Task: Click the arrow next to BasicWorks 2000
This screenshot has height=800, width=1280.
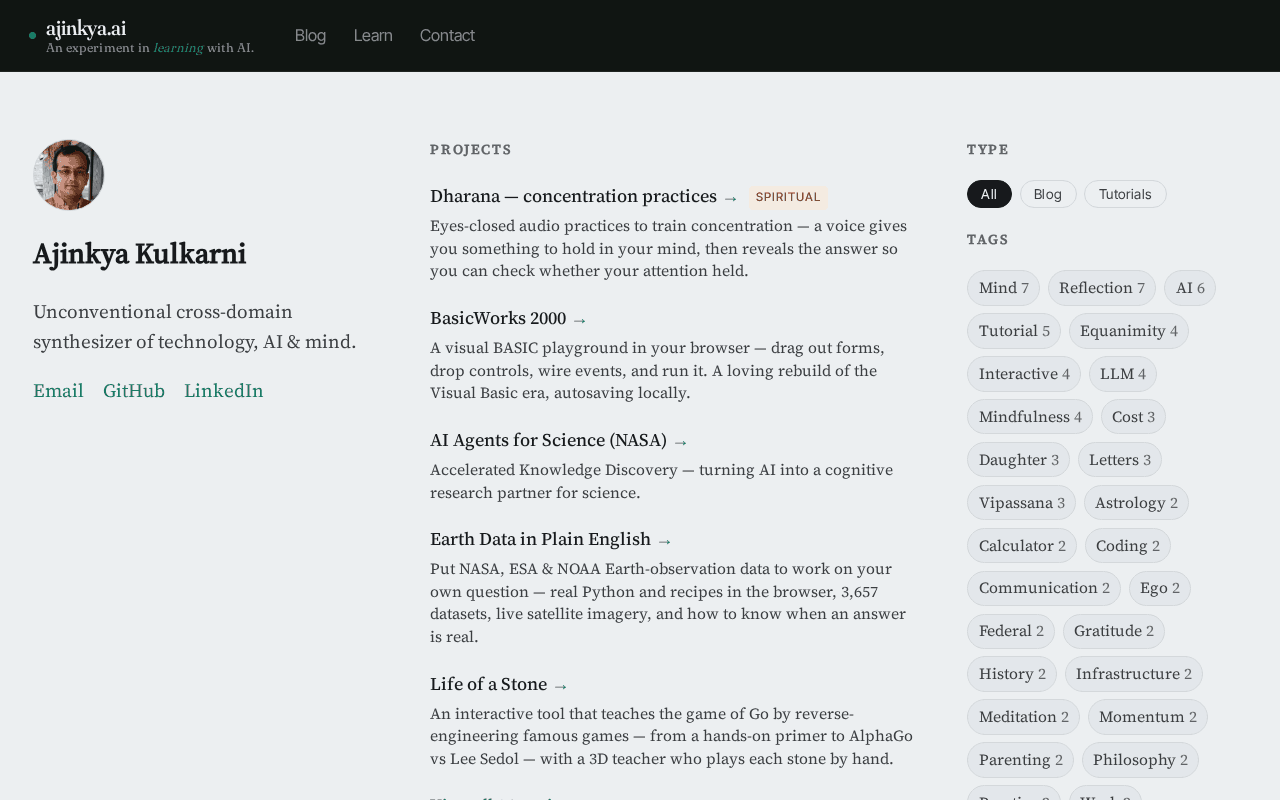Action: pyautogui.click(x=579, y=320)
